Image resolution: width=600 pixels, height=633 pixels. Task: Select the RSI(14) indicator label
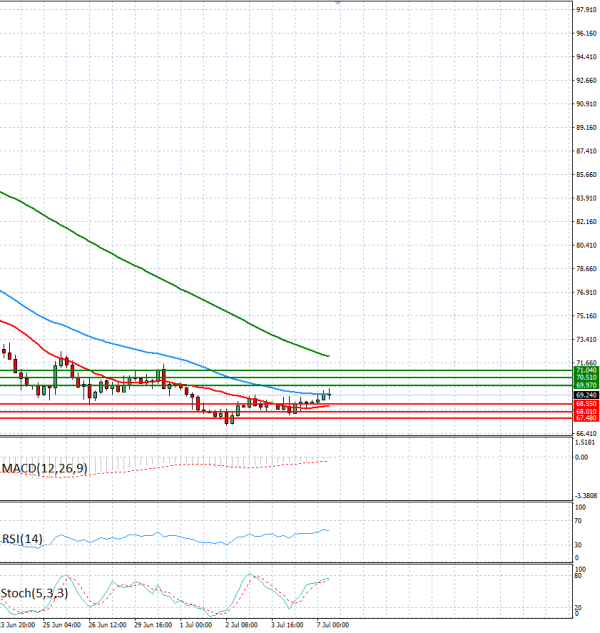tap(22, 539)
